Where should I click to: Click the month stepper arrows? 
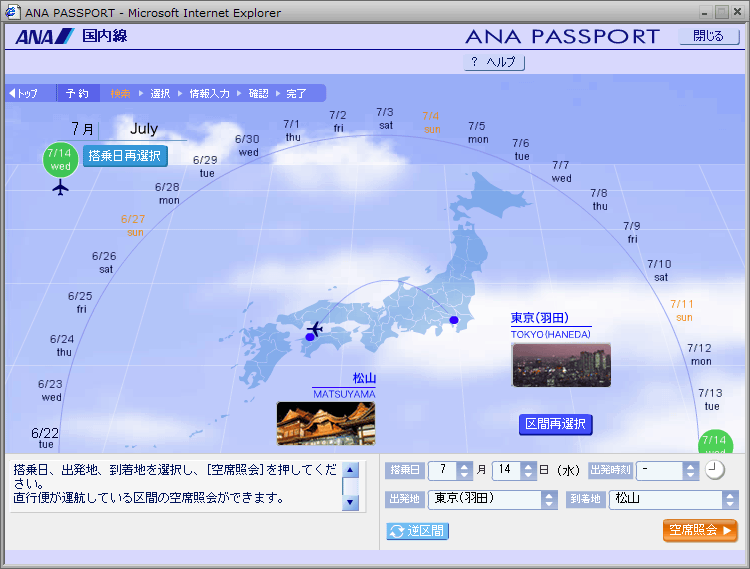[463, 471]
